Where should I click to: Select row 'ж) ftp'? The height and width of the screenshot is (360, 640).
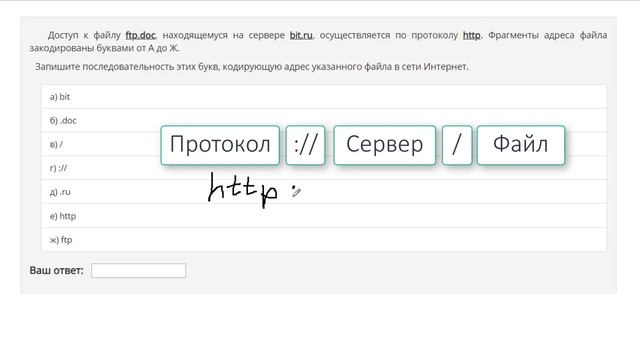[324, 240]
